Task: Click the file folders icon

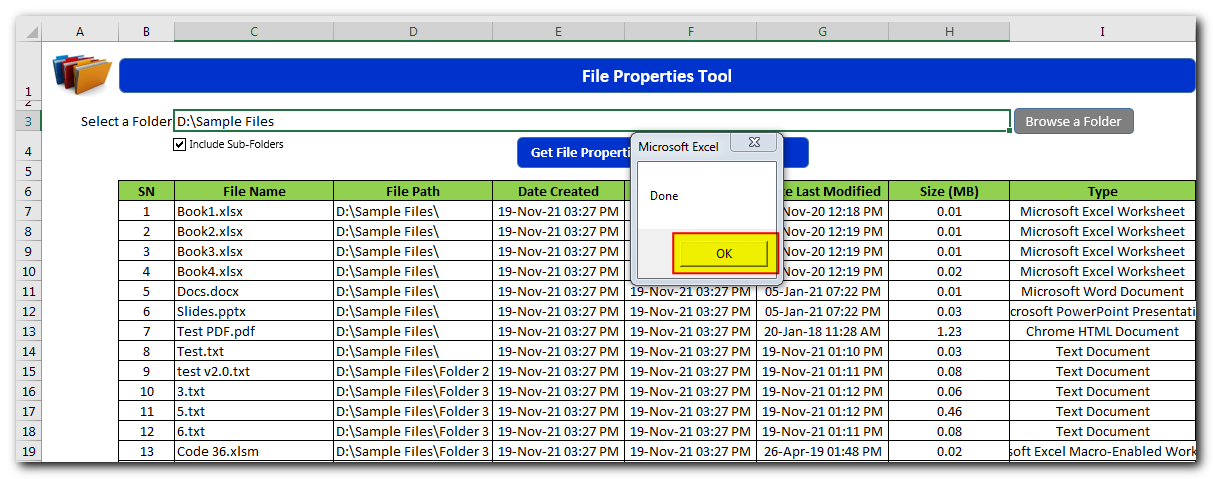Action: pos(80,74)
